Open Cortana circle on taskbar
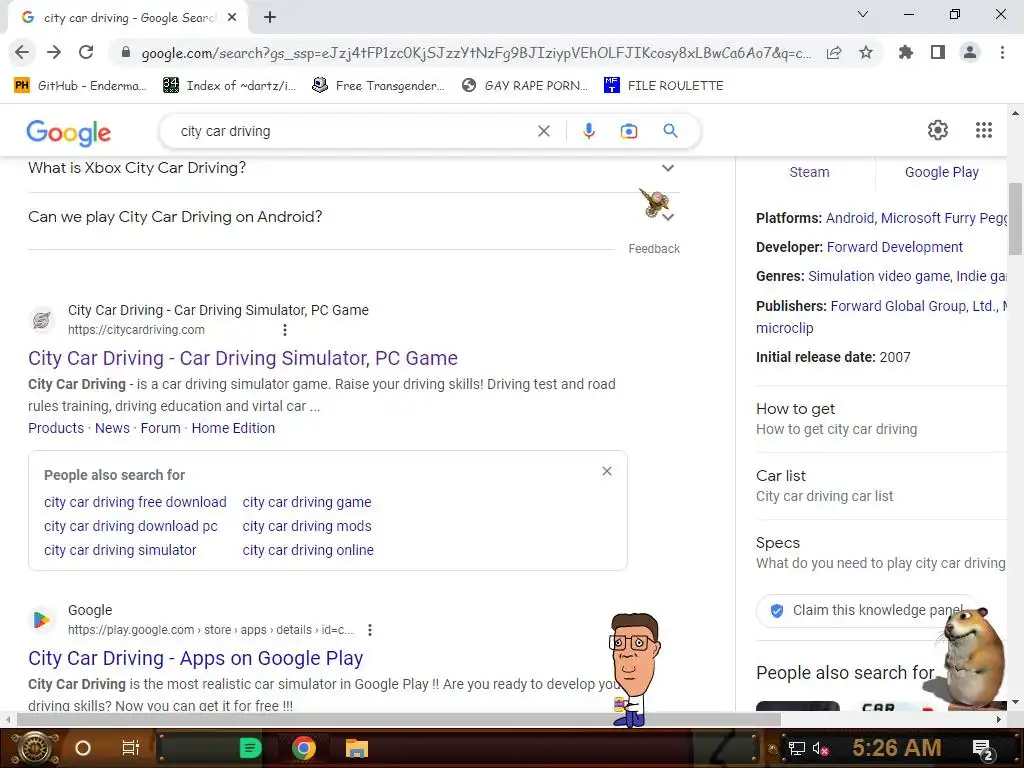 pos(82,748)
